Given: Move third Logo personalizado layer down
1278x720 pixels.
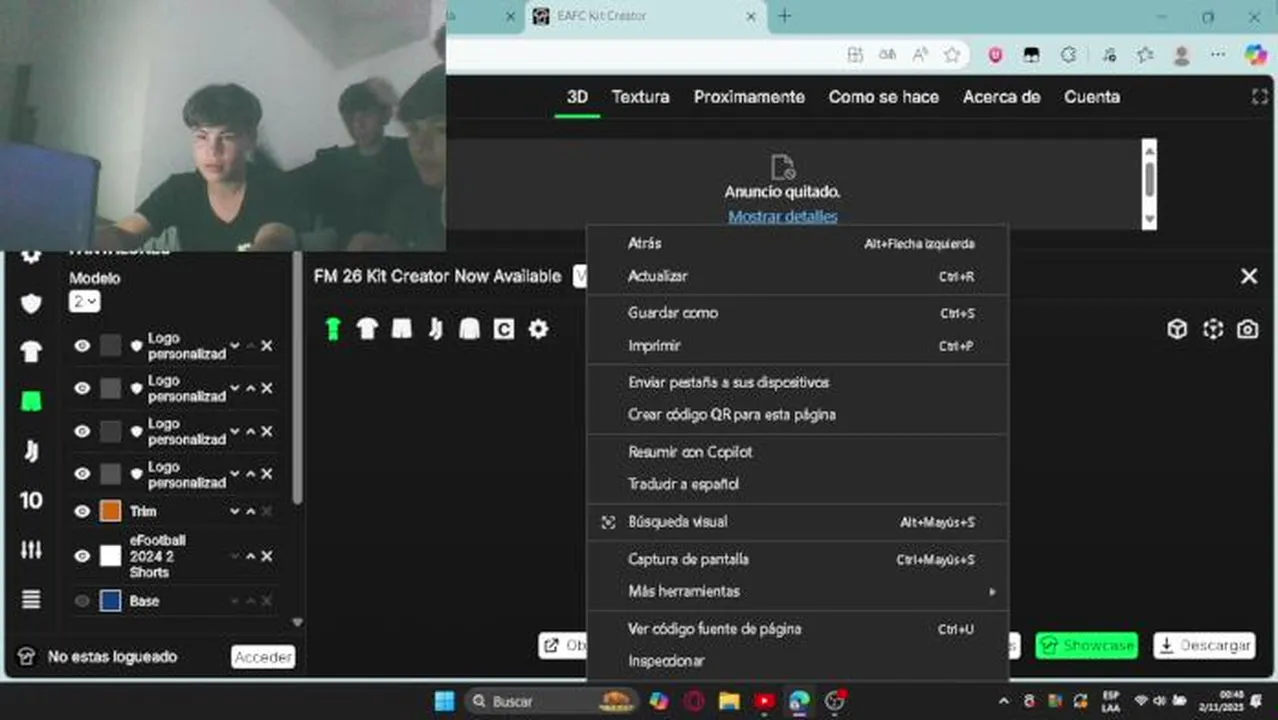Looking at the screenshot, I should pyautogui.click(x=235, y=431).
